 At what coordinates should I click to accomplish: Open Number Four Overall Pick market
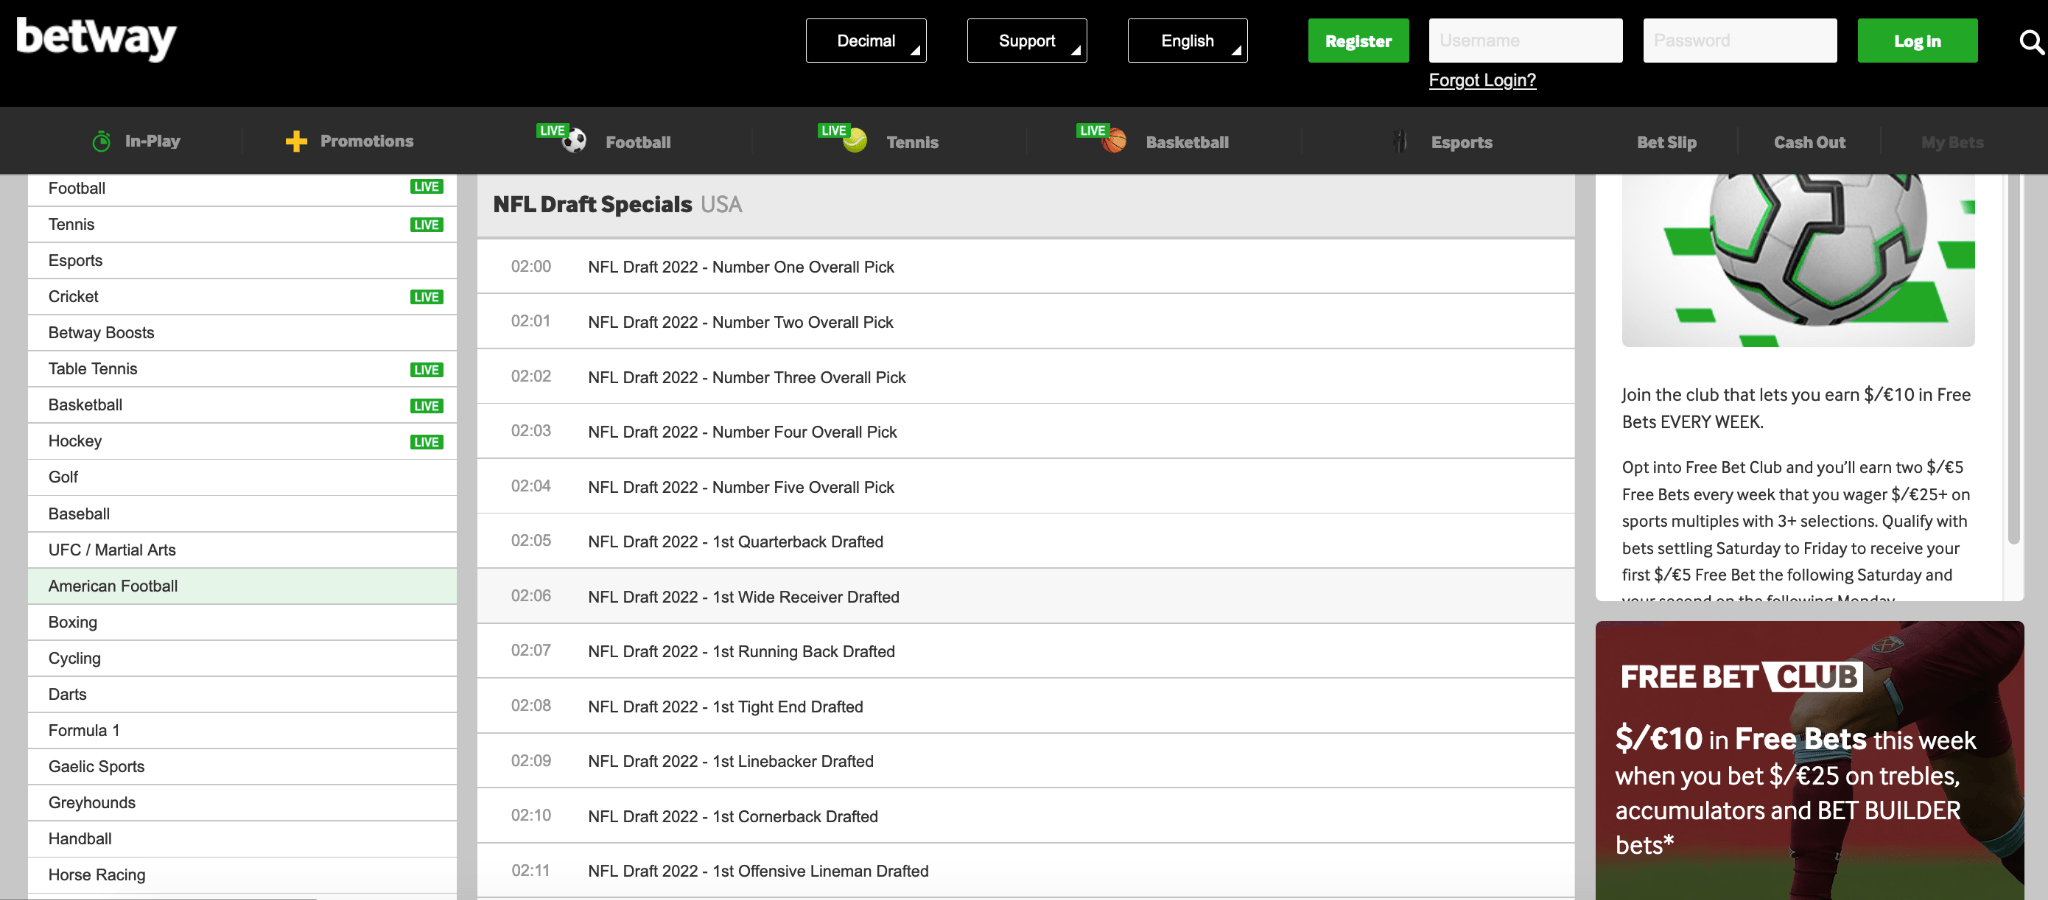click(x=1025, y=432)
